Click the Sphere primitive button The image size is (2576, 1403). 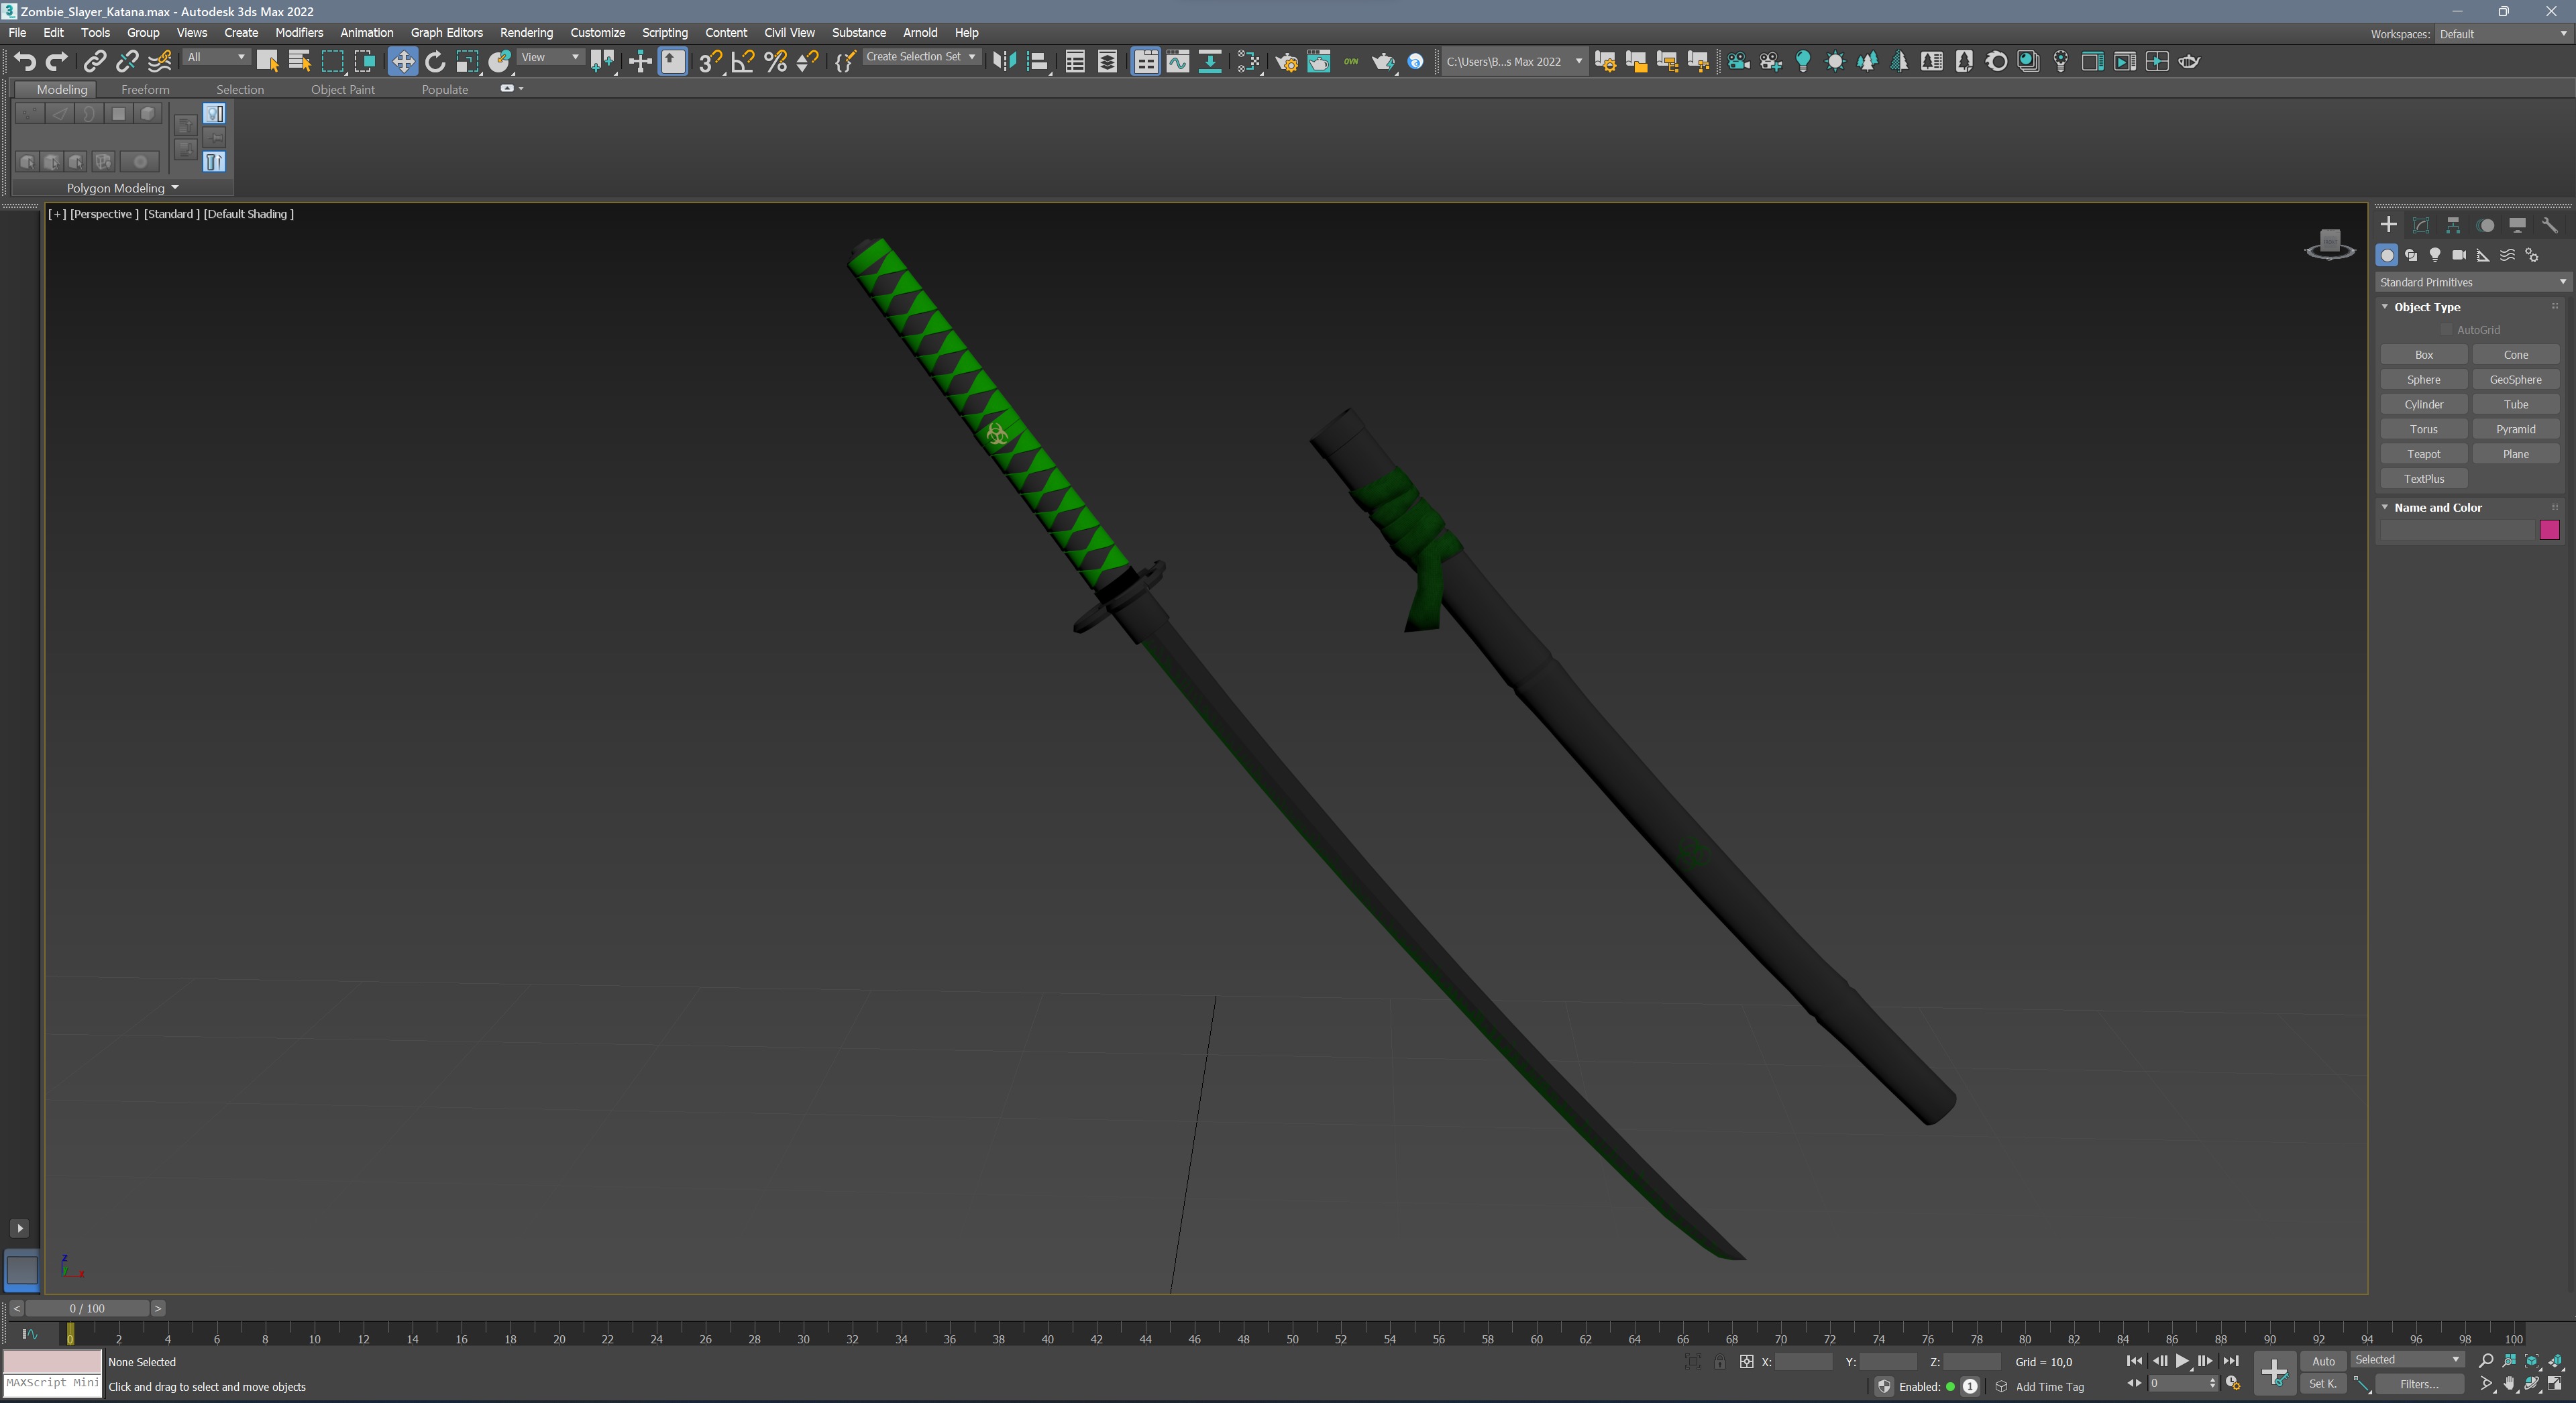tap(2423, 380)
